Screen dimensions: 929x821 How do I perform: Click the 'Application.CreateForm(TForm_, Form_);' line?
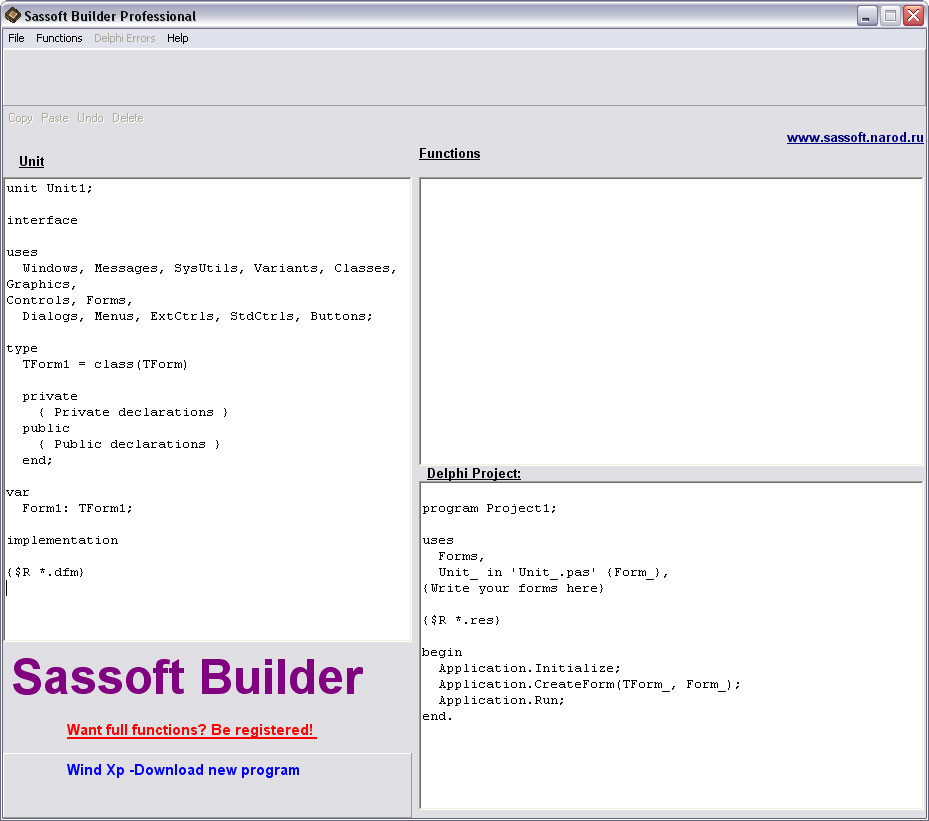click(590, 684)
